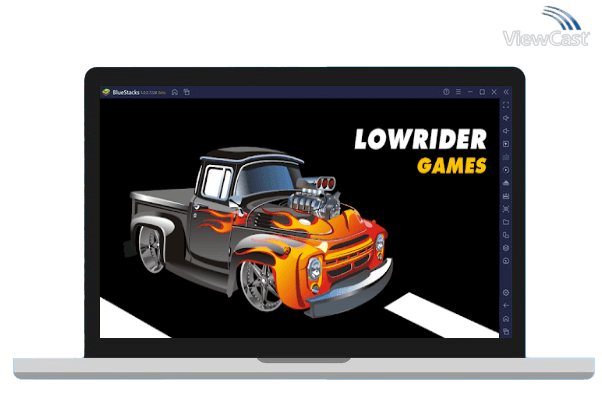Click the hexagon package icon in the sidebar
This screenshot has width=602, height=414.
[x=506, y=248]
